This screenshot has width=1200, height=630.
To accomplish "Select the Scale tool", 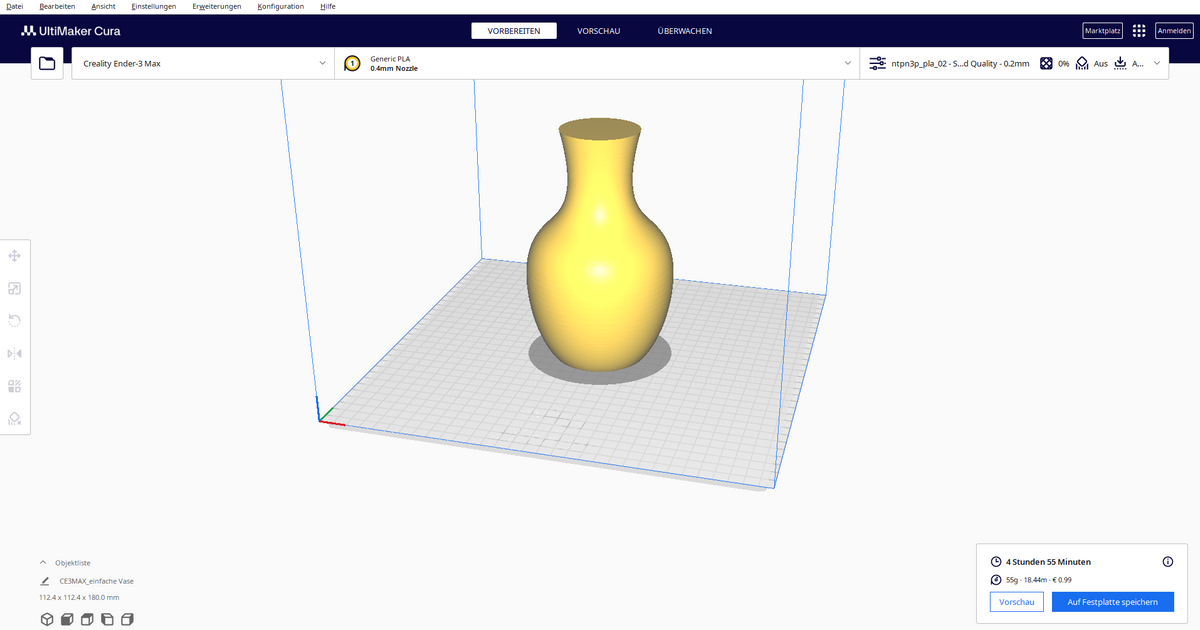I will (14, 289).
